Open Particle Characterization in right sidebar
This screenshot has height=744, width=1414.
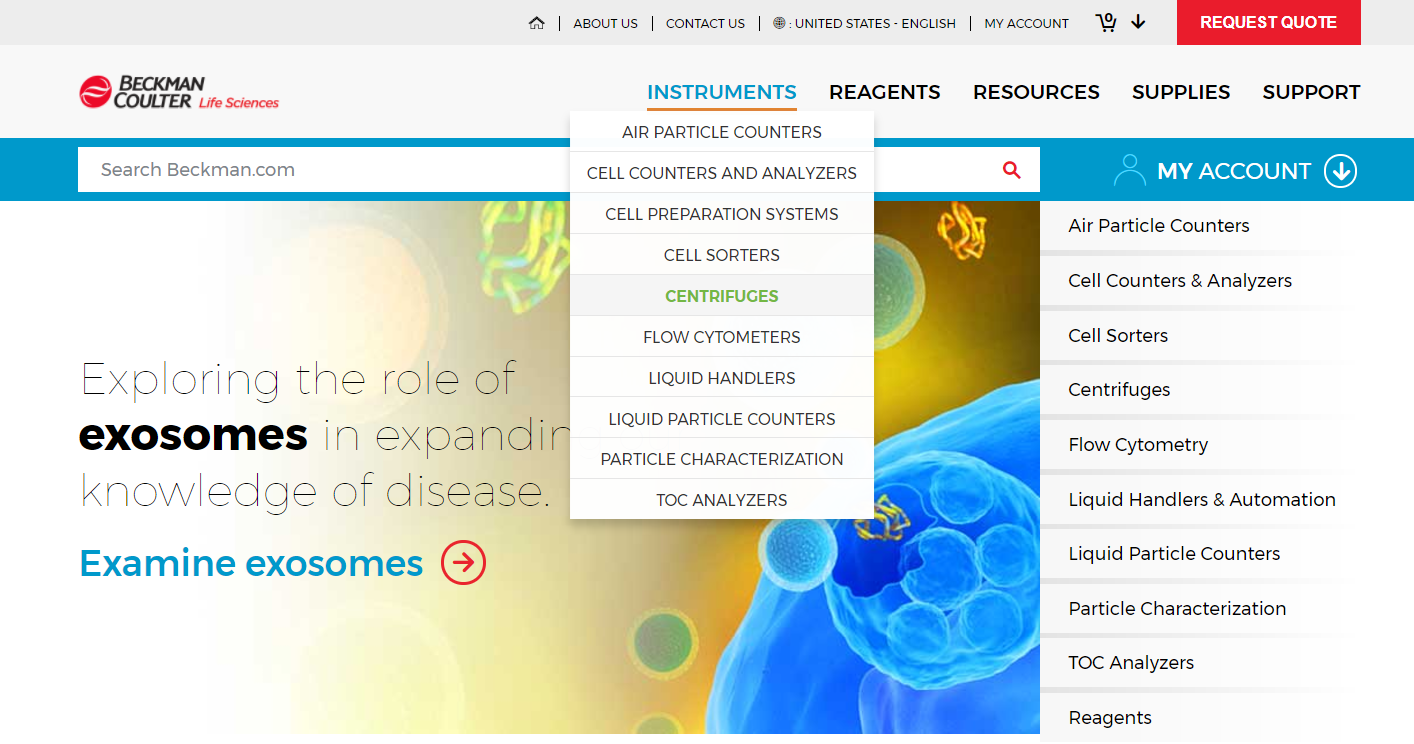(x=1177, y=609)
